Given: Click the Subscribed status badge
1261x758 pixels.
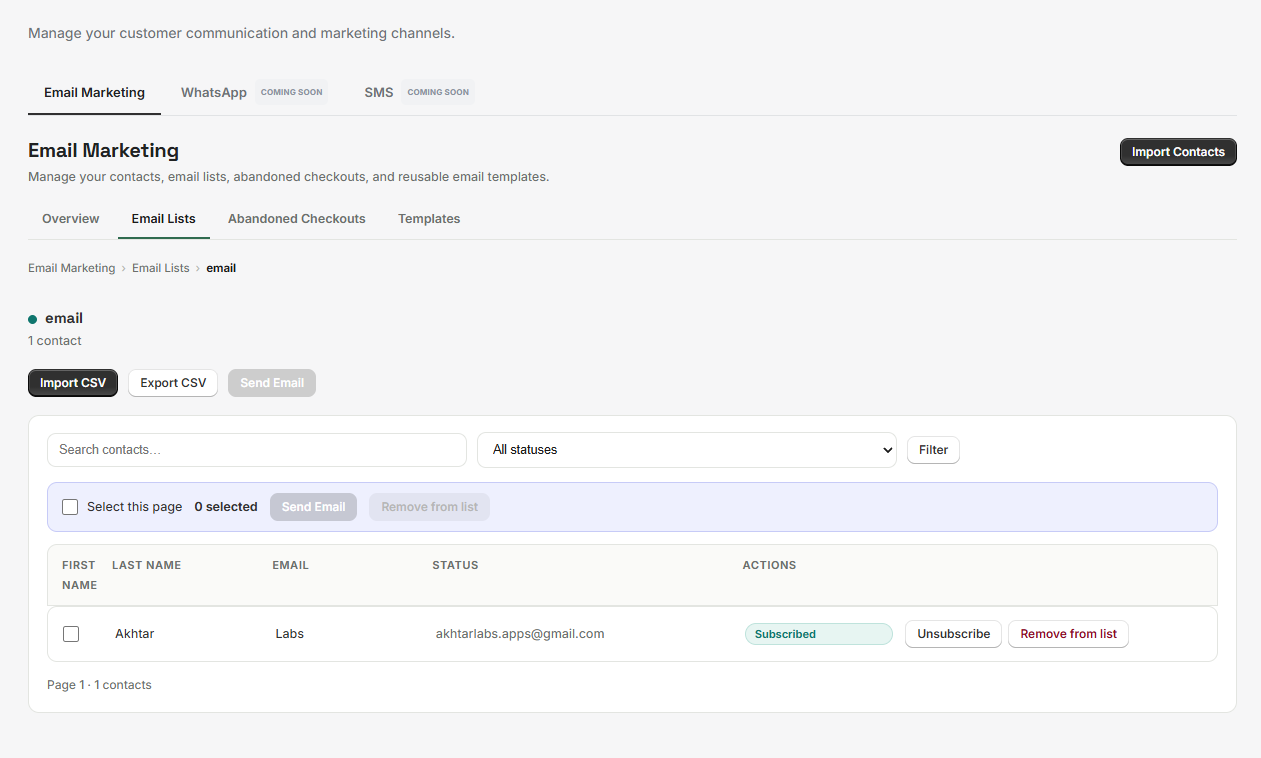Looking at the screenshot, I should [819, 634].
